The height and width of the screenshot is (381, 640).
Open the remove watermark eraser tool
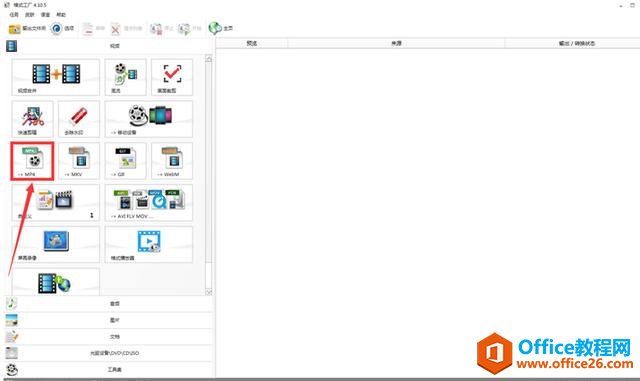[79, 119]
